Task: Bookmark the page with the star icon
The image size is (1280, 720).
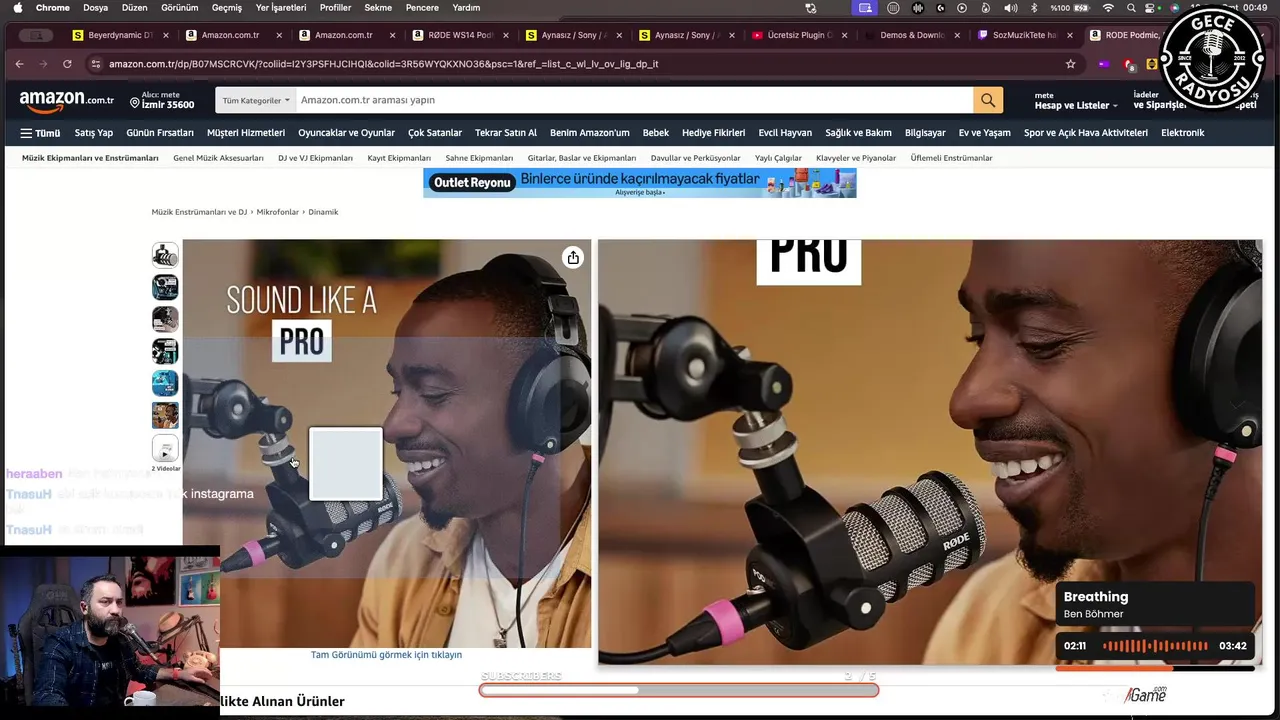Action: tap(1071, 64)
